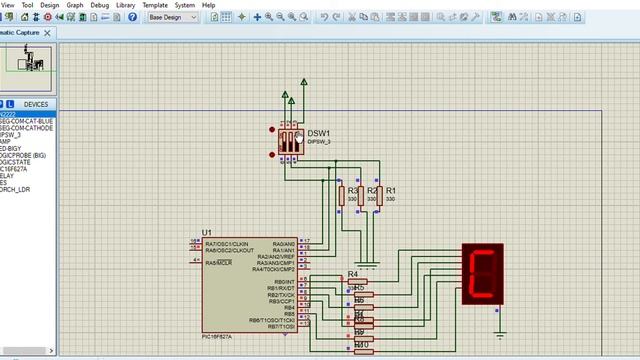The height and width of the screenshot is (360, 640).
Task: Open the View menu
Action: click(8, 5)
